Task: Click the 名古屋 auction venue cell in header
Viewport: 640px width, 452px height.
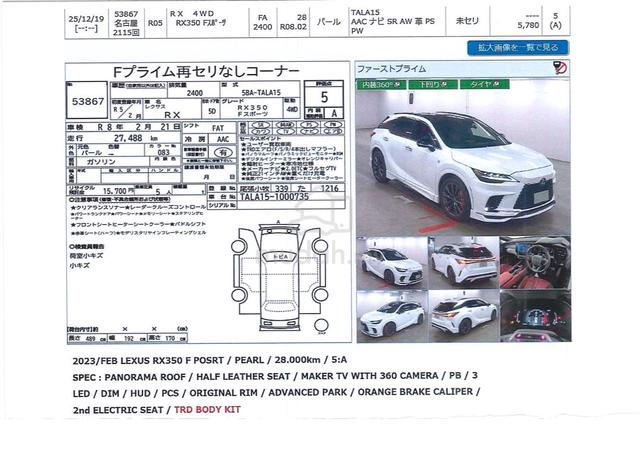Action: point(126,23)
